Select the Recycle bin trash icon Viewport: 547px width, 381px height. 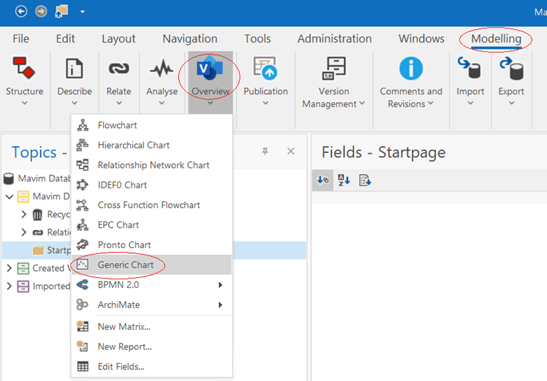[37, 215]
